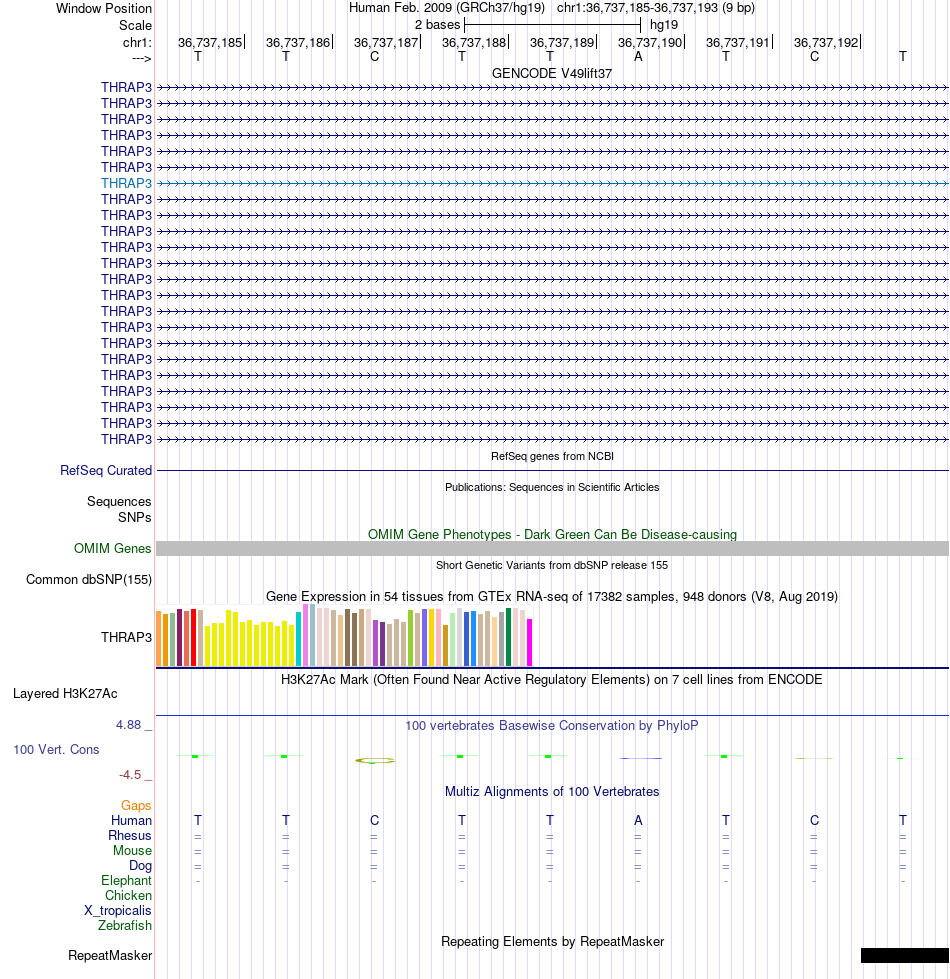This screenshot has height=979, width=950.
Task: Click base 'A' in the top sequence row
Action: click(x=638, y=56)
